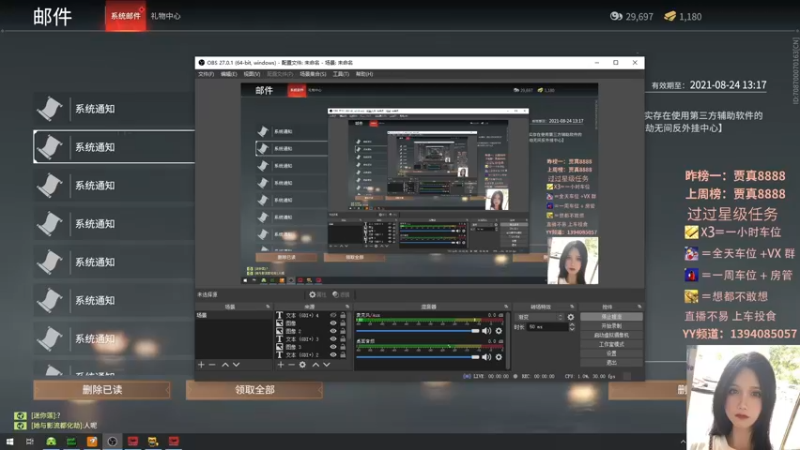Move scene up in the Scenes panel
The image size is (800, 450).
tap(225, 365)
